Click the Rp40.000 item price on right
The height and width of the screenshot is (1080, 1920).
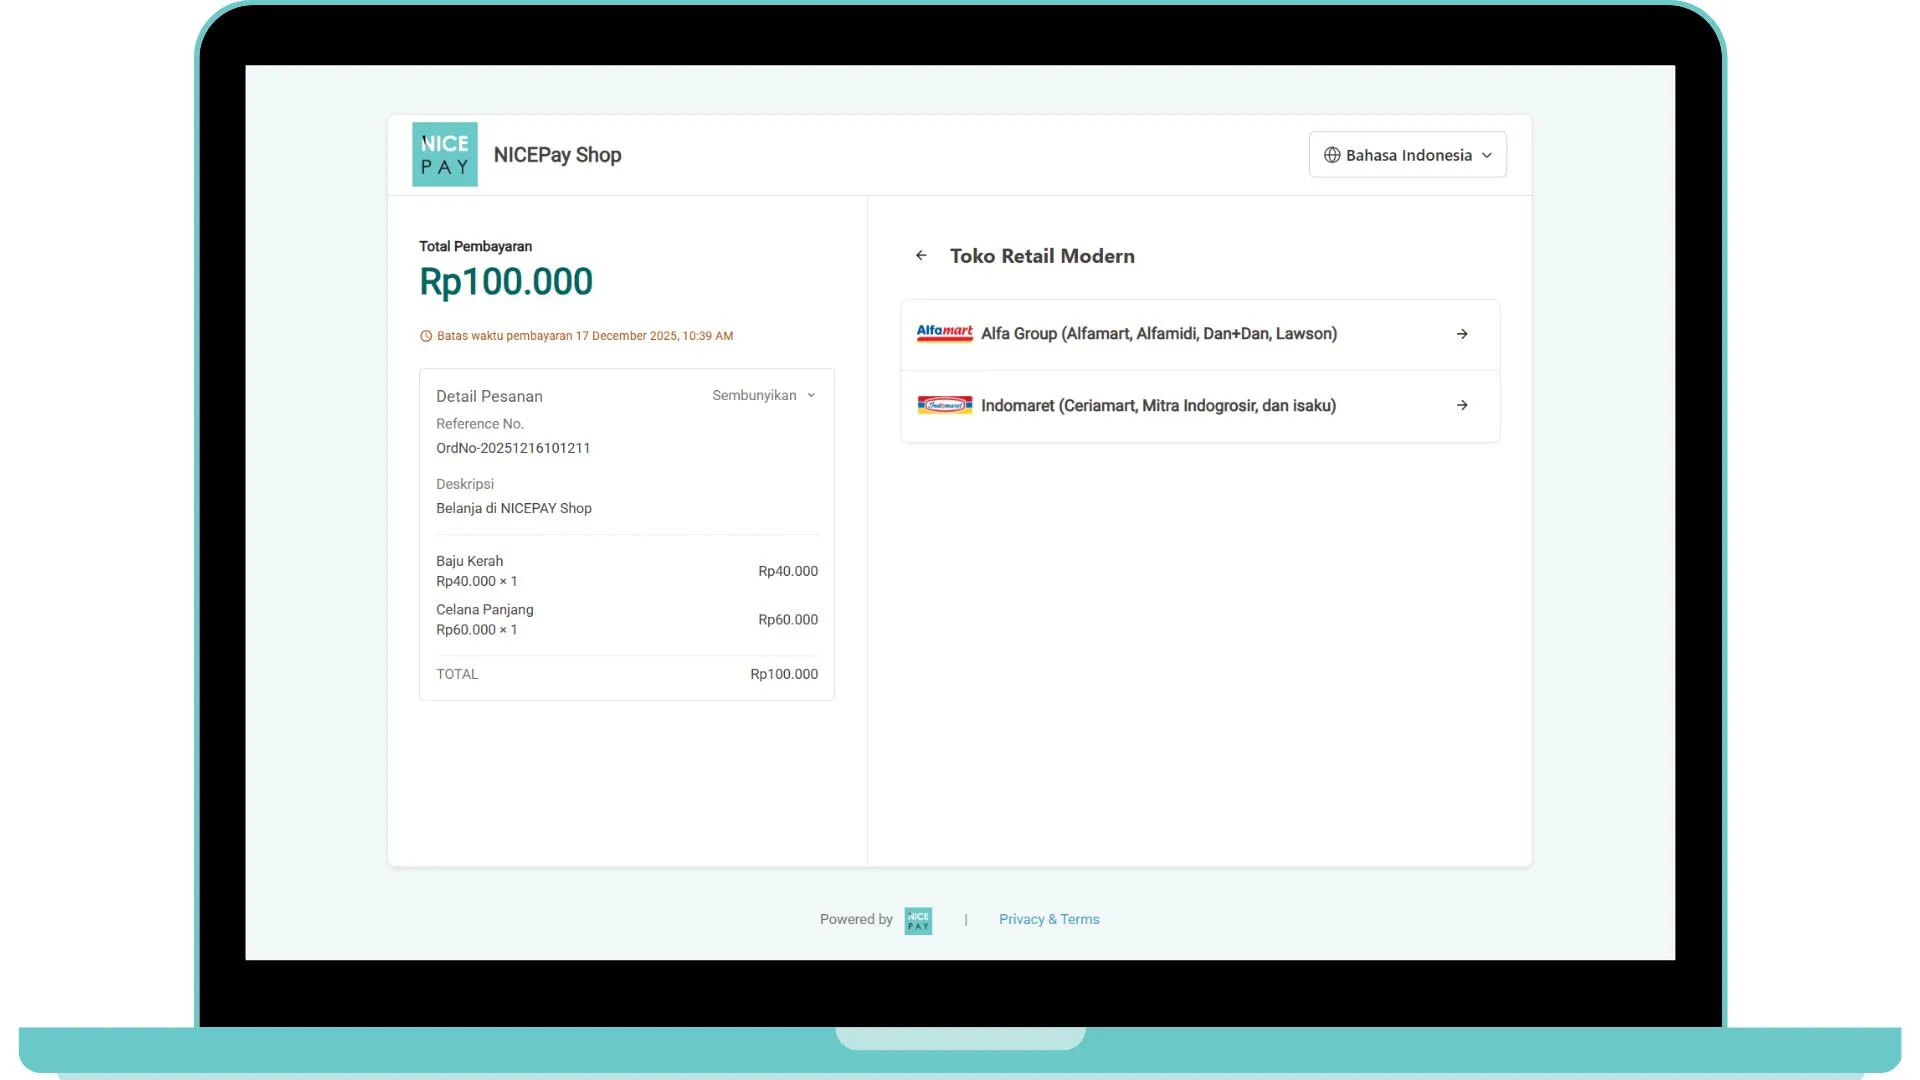[x=788, y=571]
